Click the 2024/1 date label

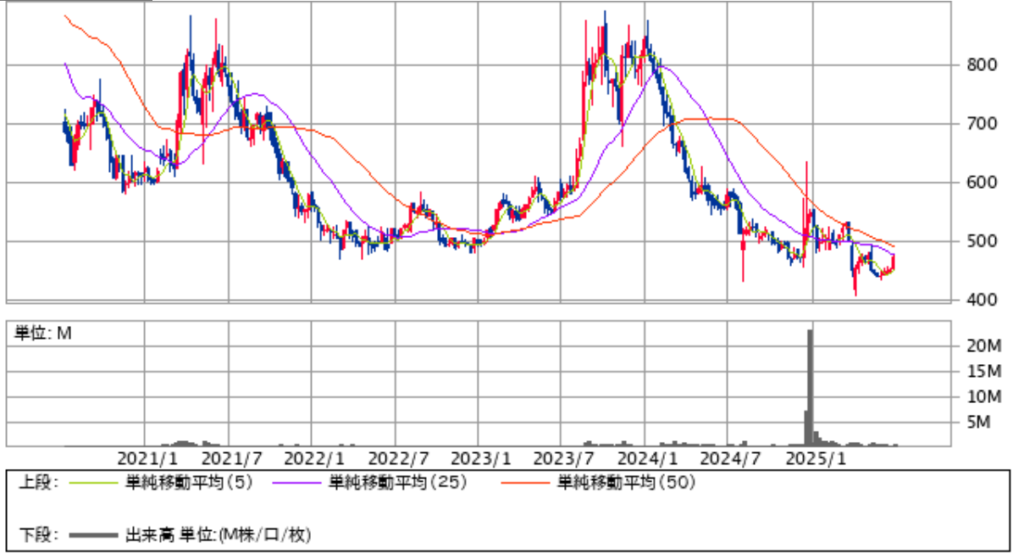pos(647,459)
